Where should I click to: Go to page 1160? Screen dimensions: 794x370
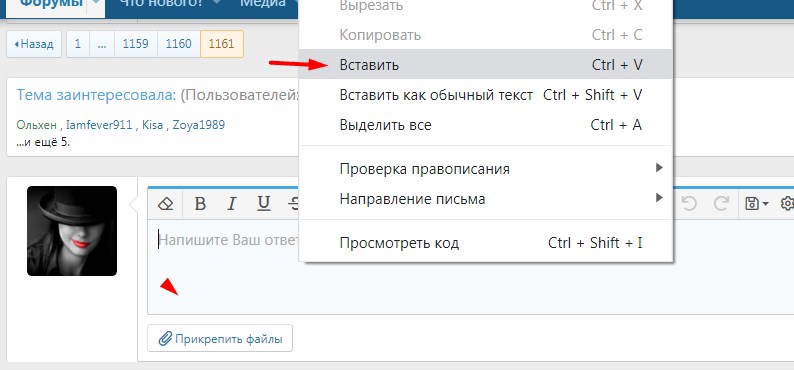point(179,44)
